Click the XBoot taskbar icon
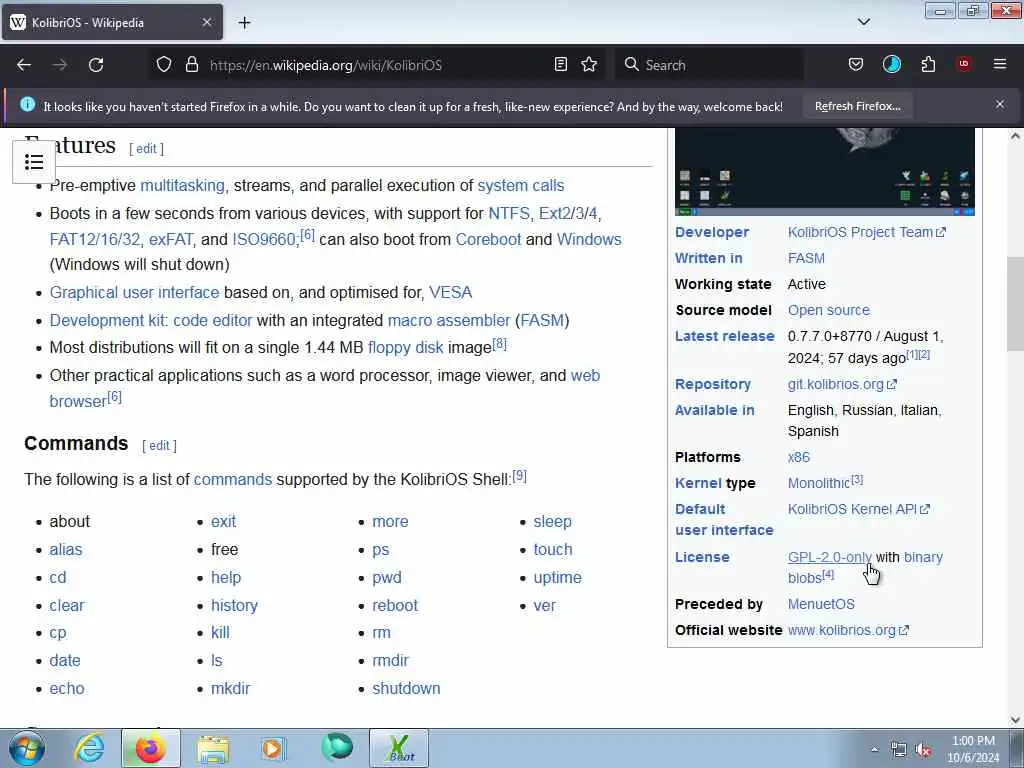 click(400, 748)
